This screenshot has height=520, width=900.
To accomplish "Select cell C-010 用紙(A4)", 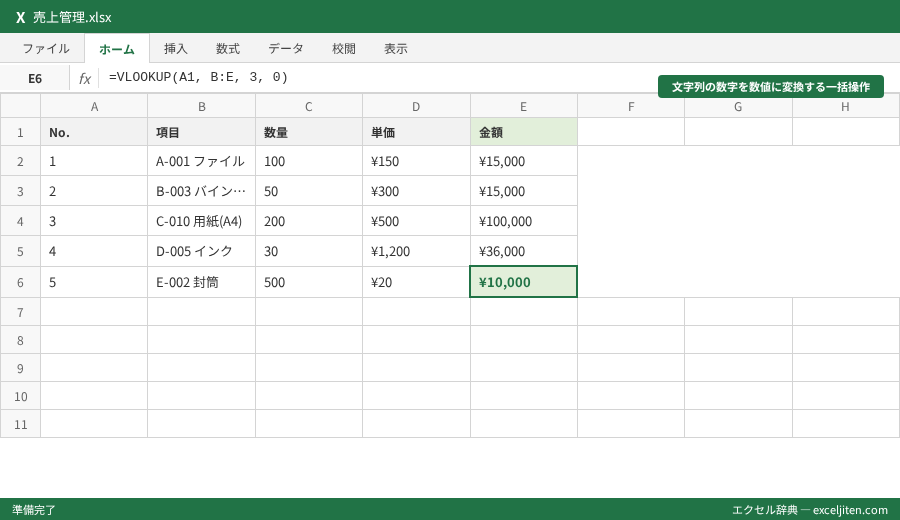I will click(201, 221).
